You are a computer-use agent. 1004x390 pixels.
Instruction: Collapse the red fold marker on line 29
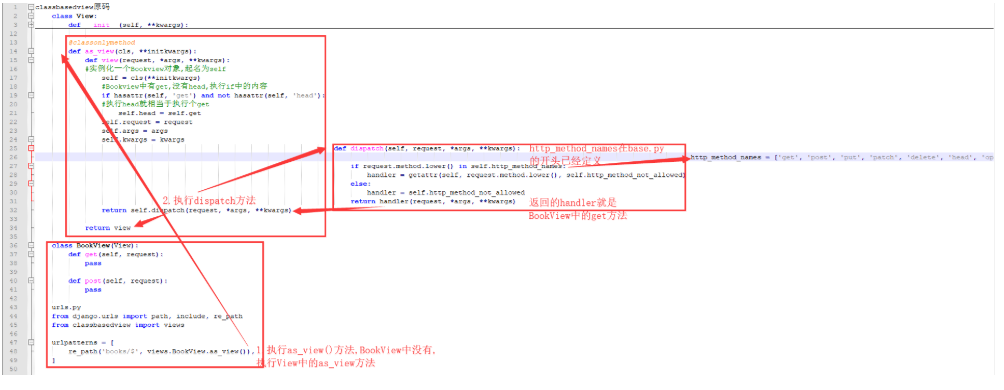31,183
